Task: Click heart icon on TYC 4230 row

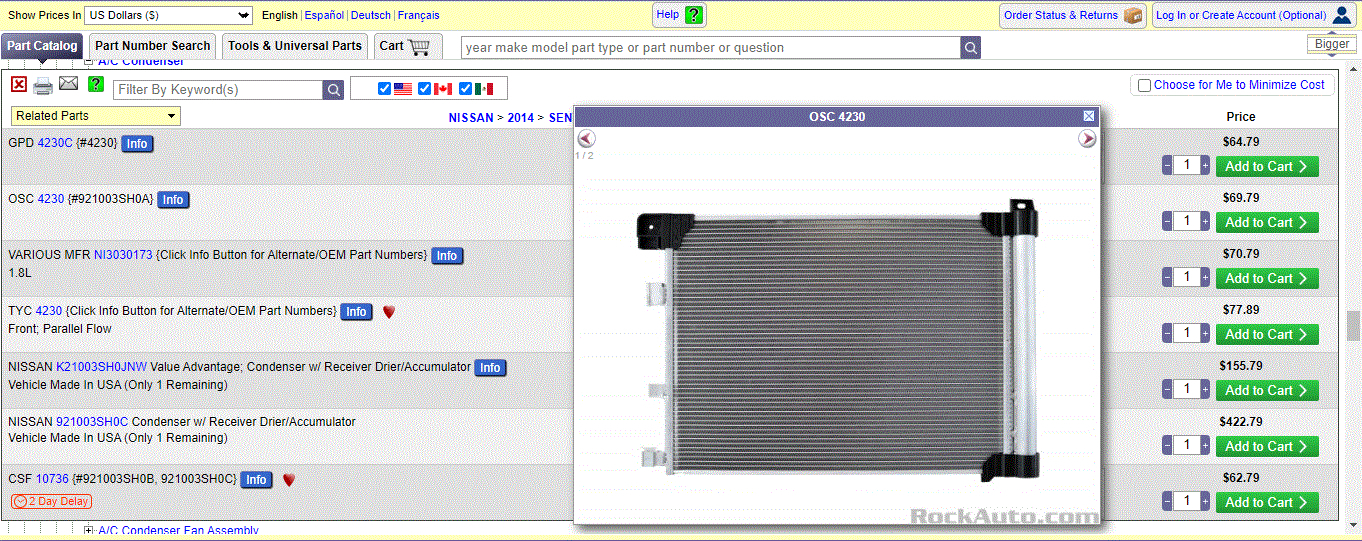Action: [x=389, y=312]
